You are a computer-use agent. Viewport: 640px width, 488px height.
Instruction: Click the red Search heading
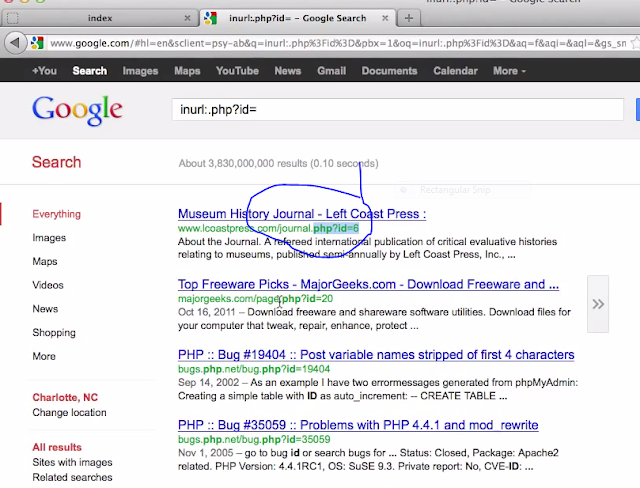point(57,162)
